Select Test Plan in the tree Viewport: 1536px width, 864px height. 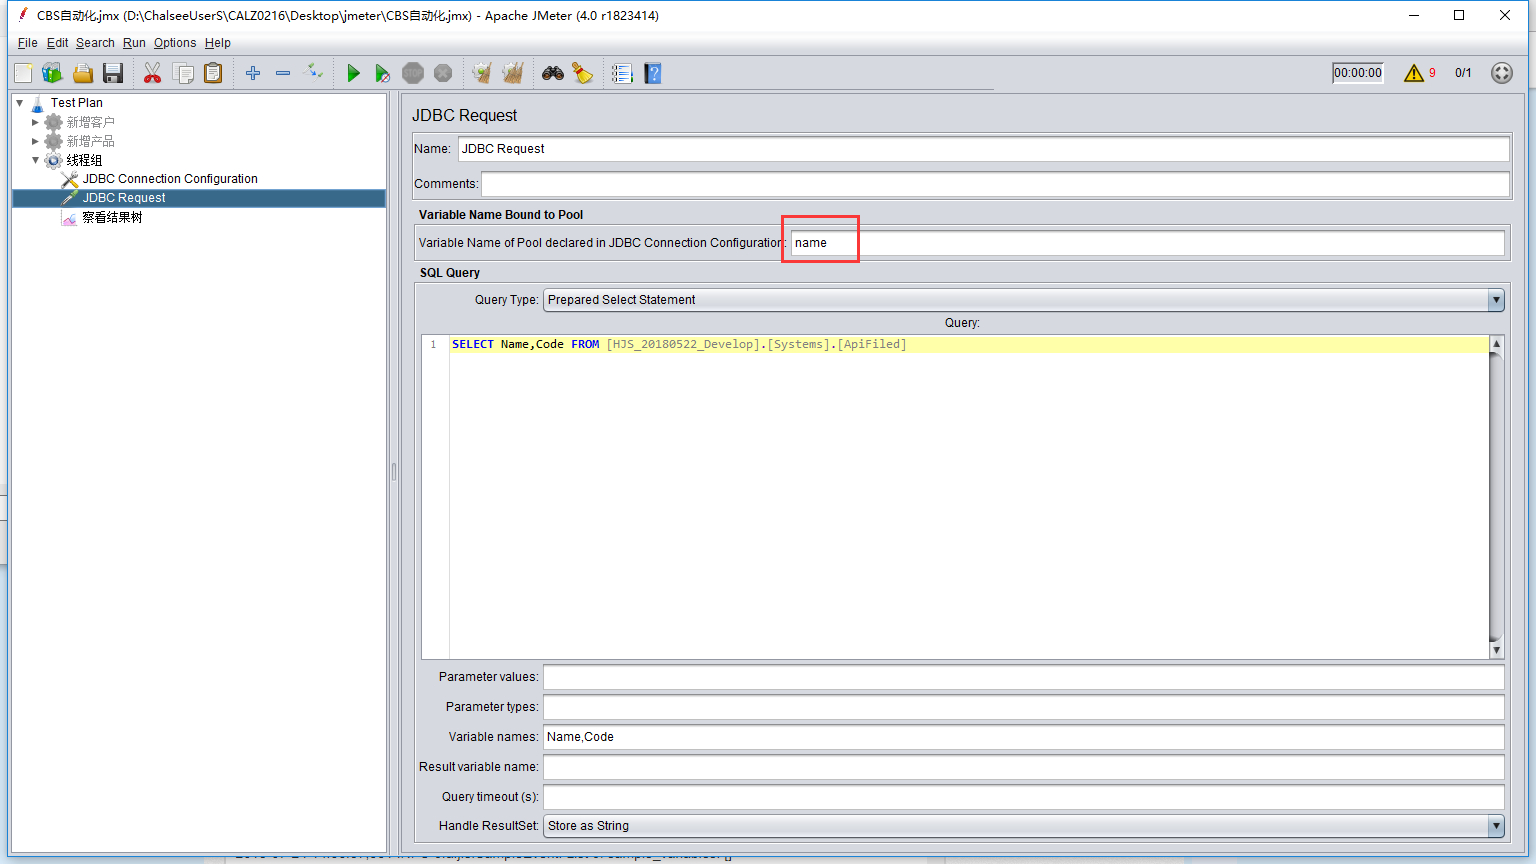click(77, 103)
